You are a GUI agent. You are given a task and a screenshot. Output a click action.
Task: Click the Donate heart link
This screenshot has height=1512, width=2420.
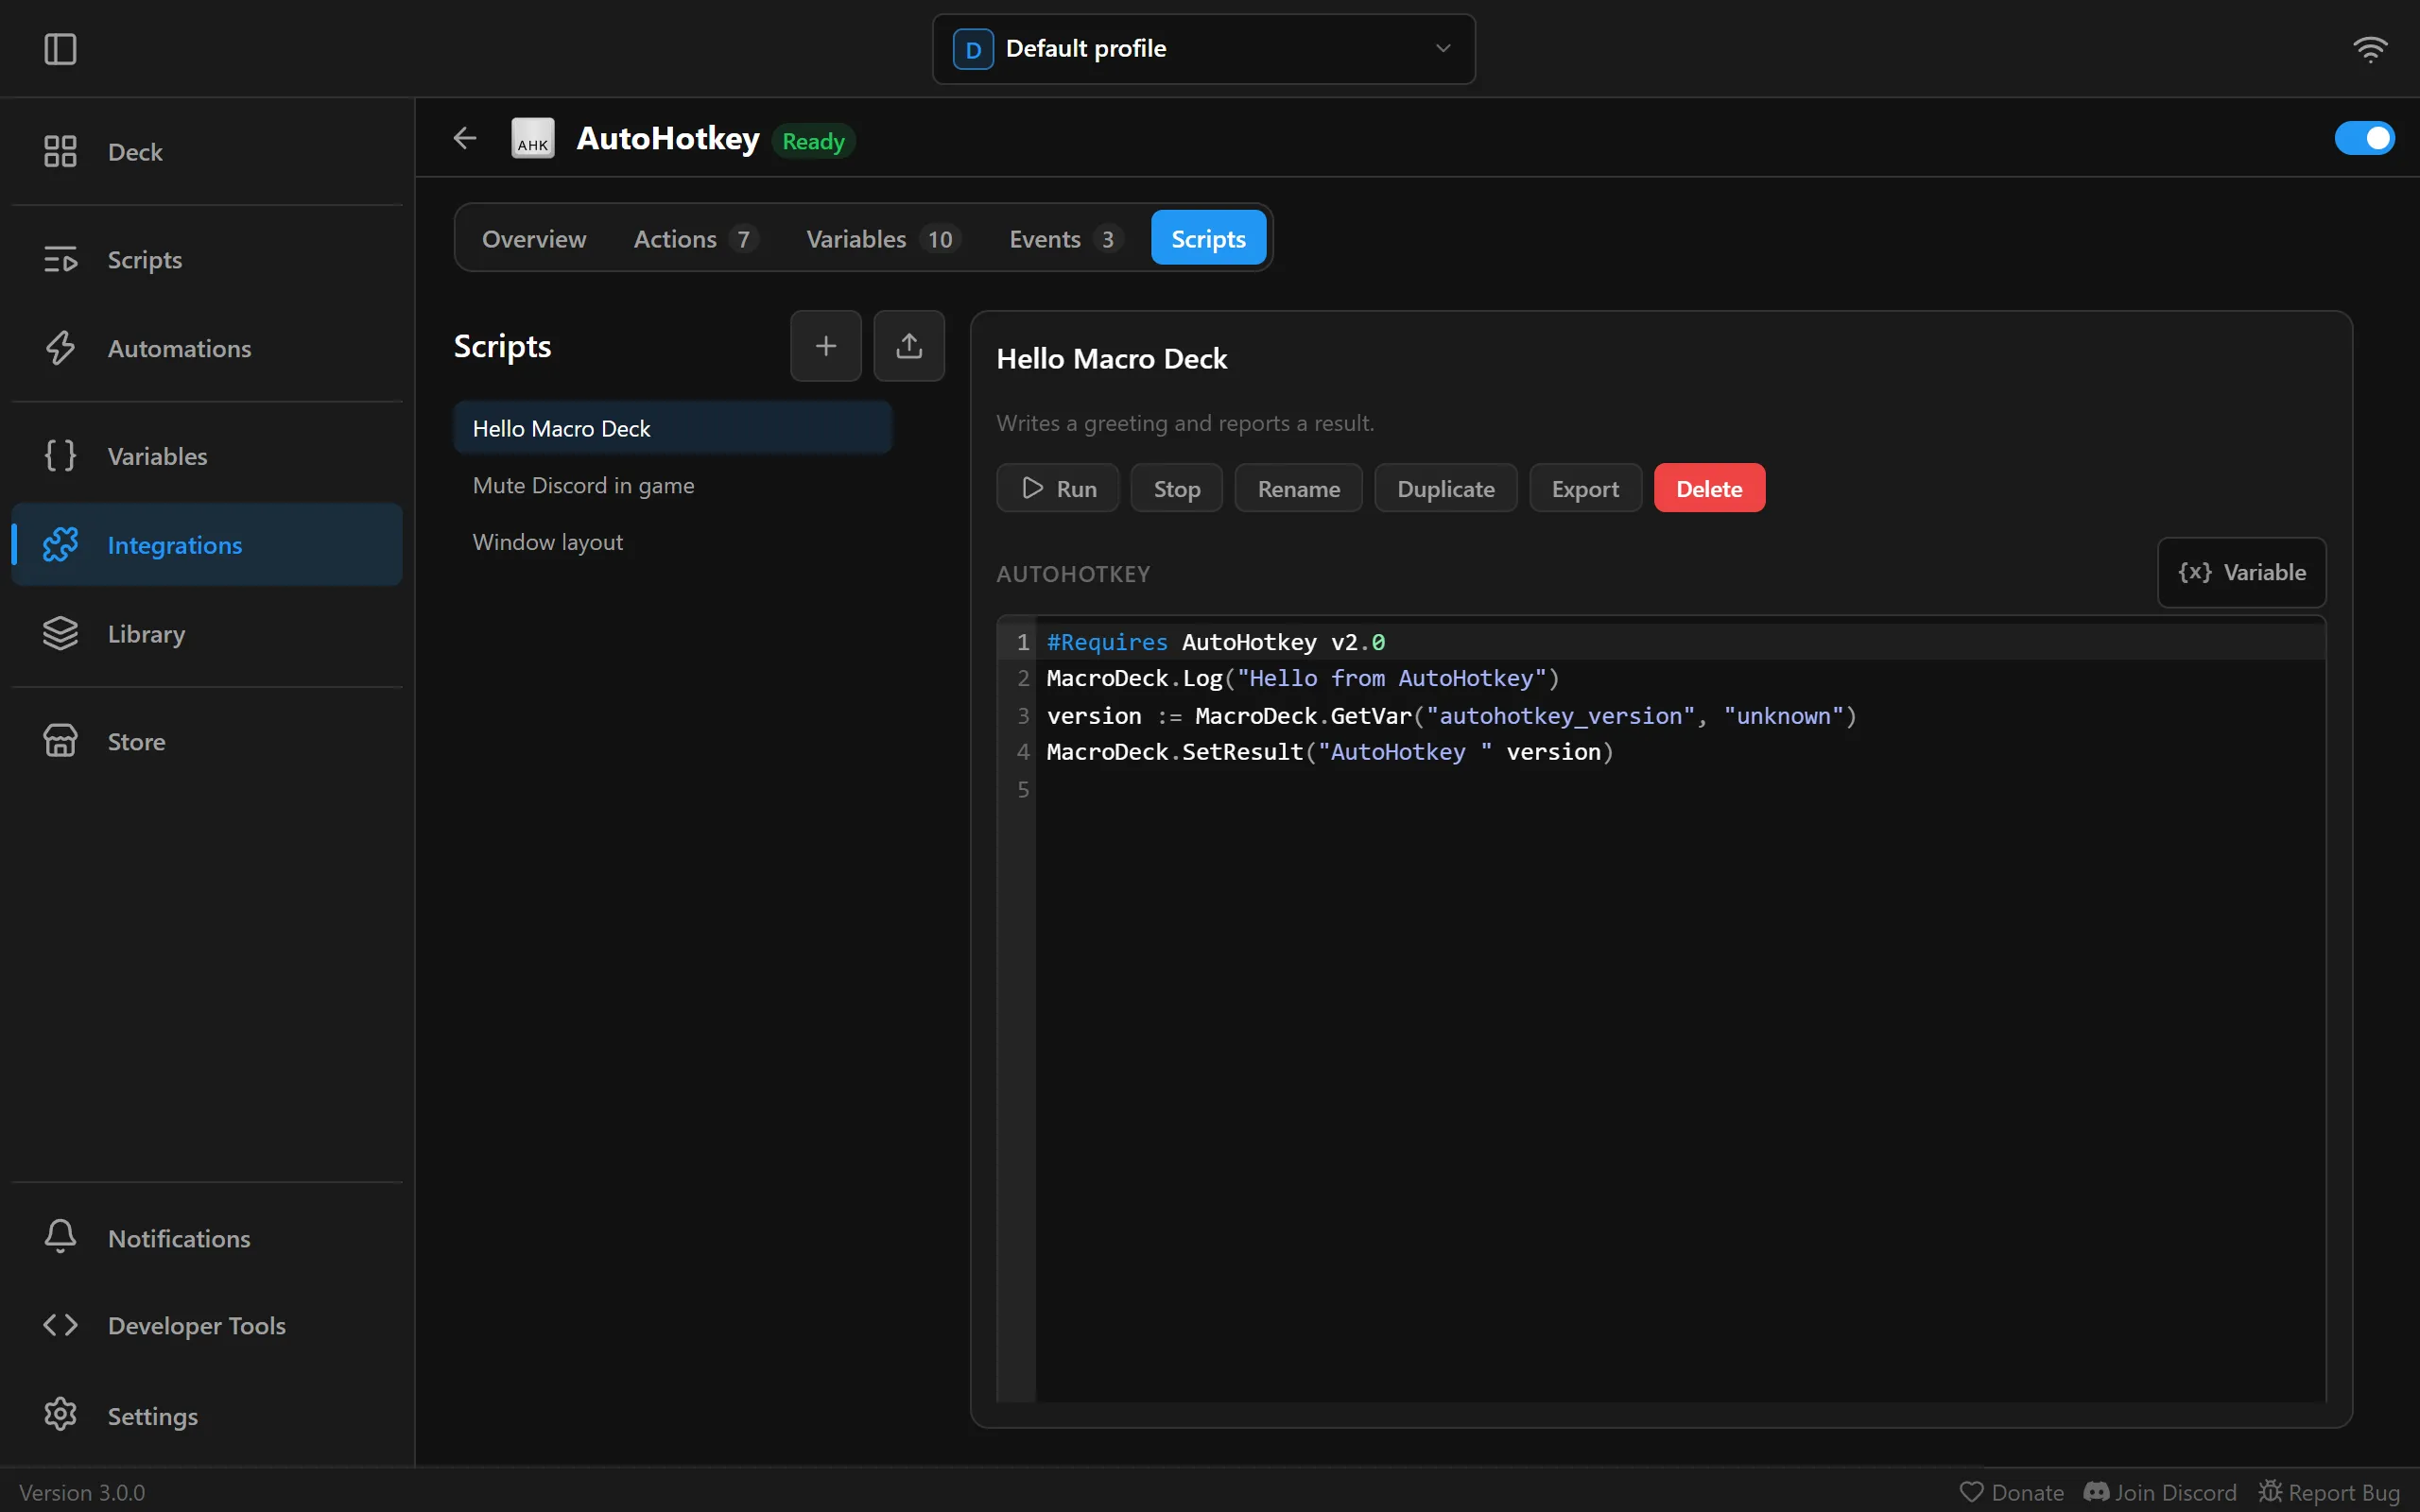[2011, 1492]
